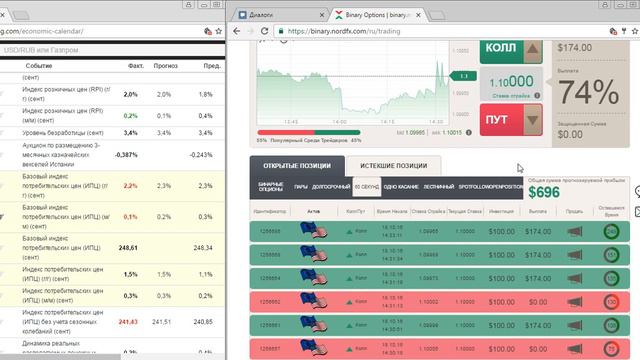This screenshot has height=360, width=640.
Task: Open the translate icon in NordFX address bar
Action: point(613,31)
